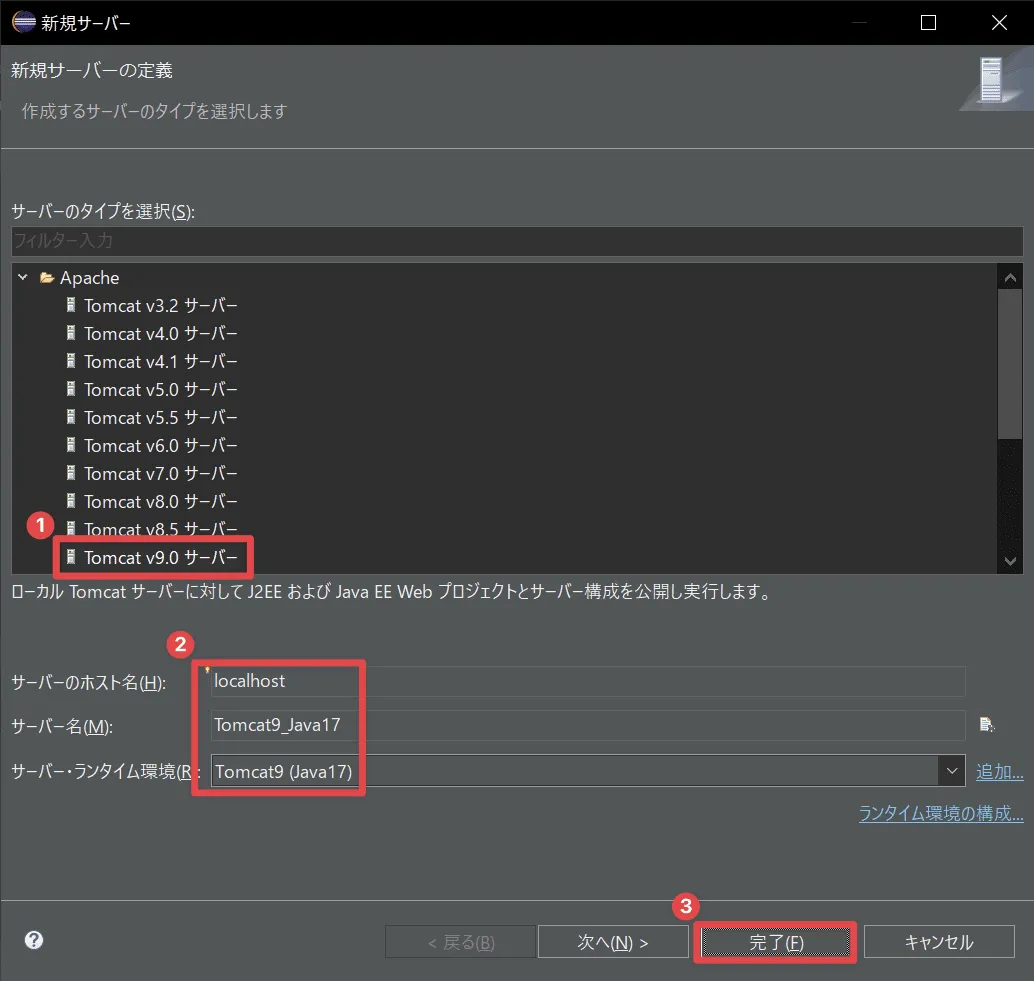Screen dimensions: 1034x981
Task: Select Tomcat v8.5 サーバー entry
Action: pos(160,529)
